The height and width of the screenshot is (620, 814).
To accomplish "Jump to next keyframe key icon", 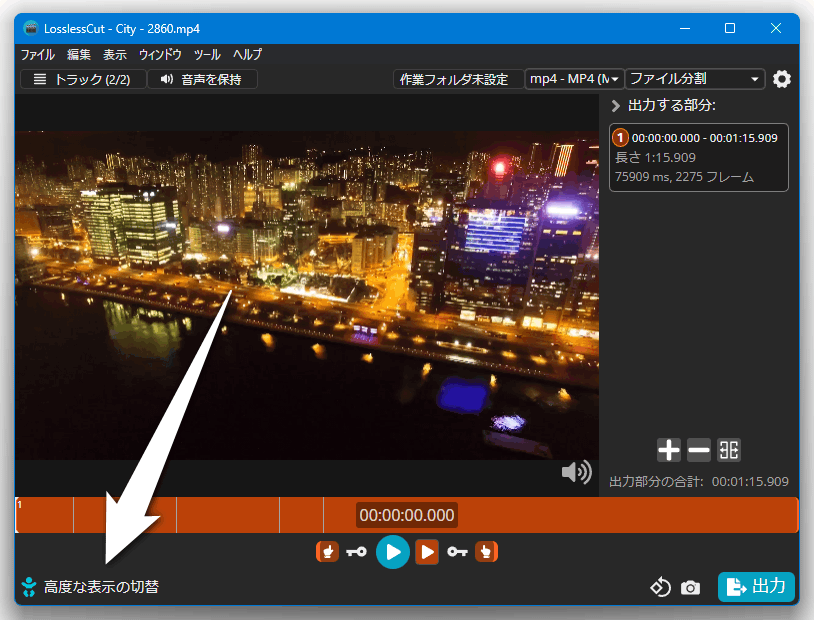I will (x=457, y=551).
